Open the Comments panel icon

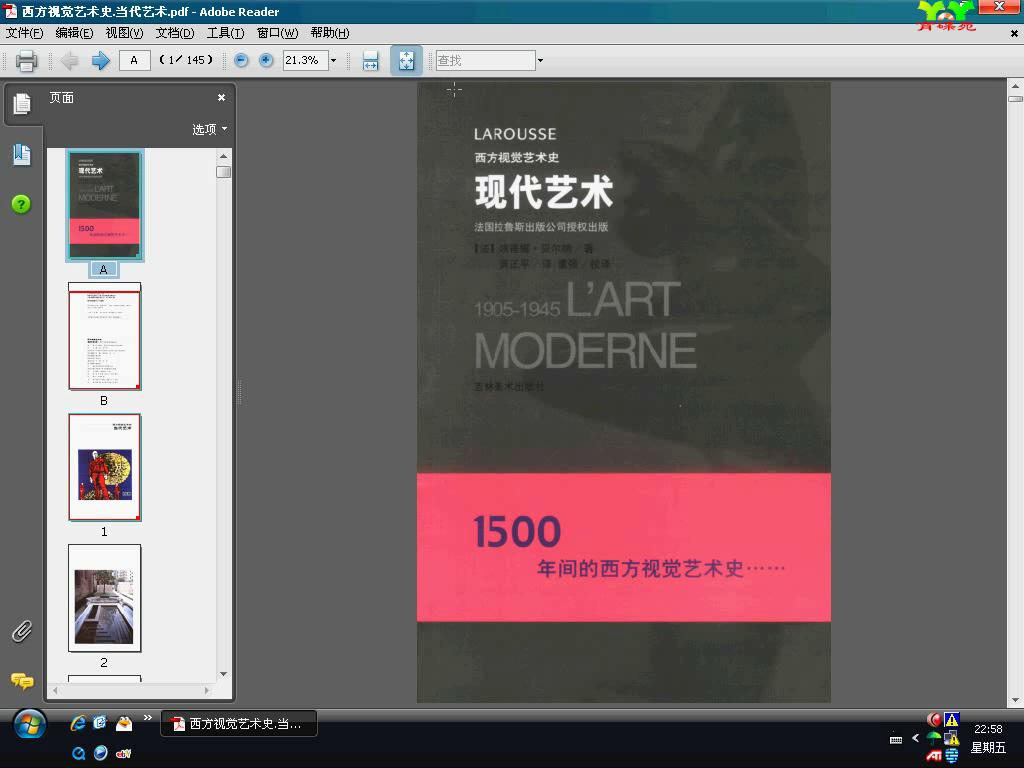pos(22,681)
